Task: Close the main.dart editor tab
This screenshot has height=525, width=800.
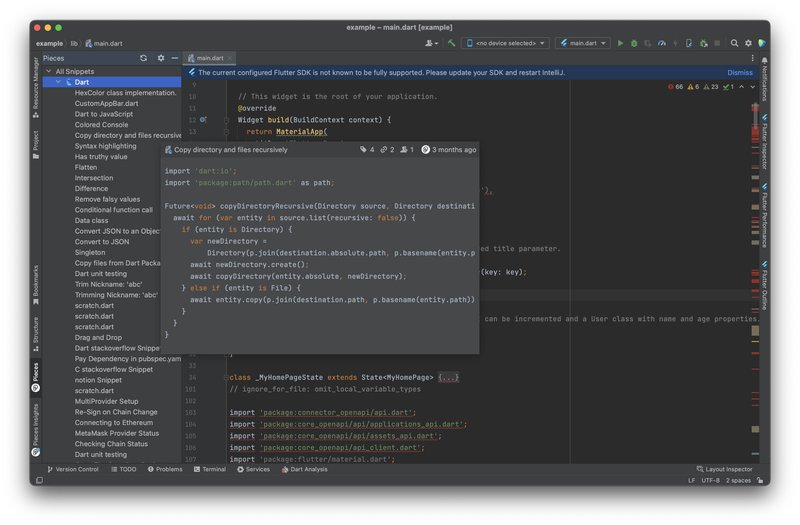Action: click(230, 58)
